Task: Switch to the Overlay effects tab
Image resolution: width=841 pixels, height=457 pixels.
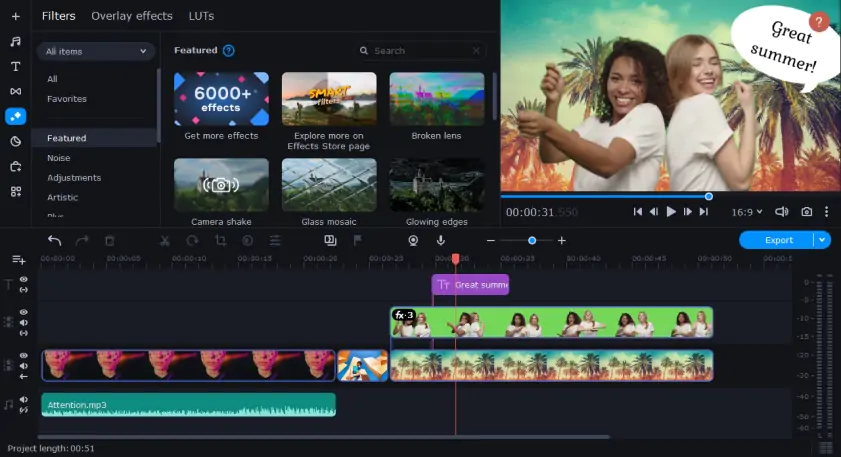Action: pyautogui.click(x=131, y=16)
